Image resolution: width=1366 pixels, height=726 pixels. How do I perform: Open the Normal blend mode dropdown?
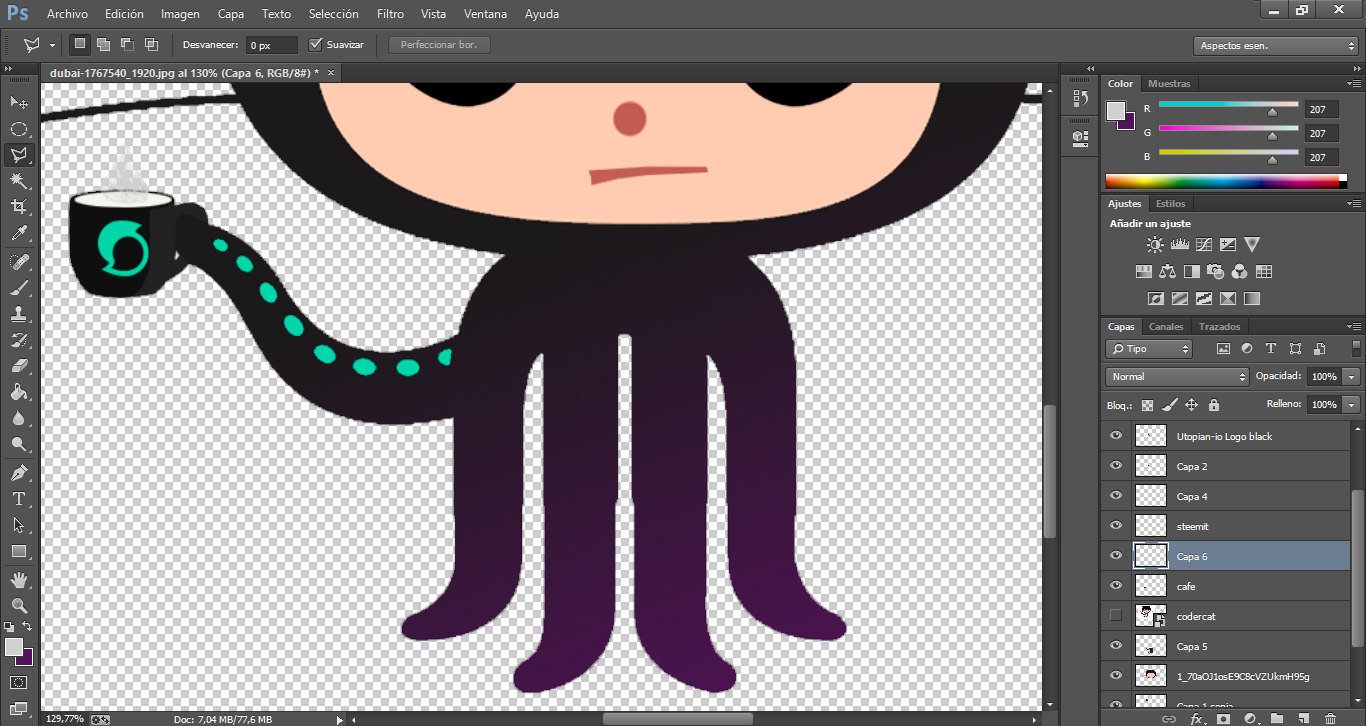(1177, 377)
